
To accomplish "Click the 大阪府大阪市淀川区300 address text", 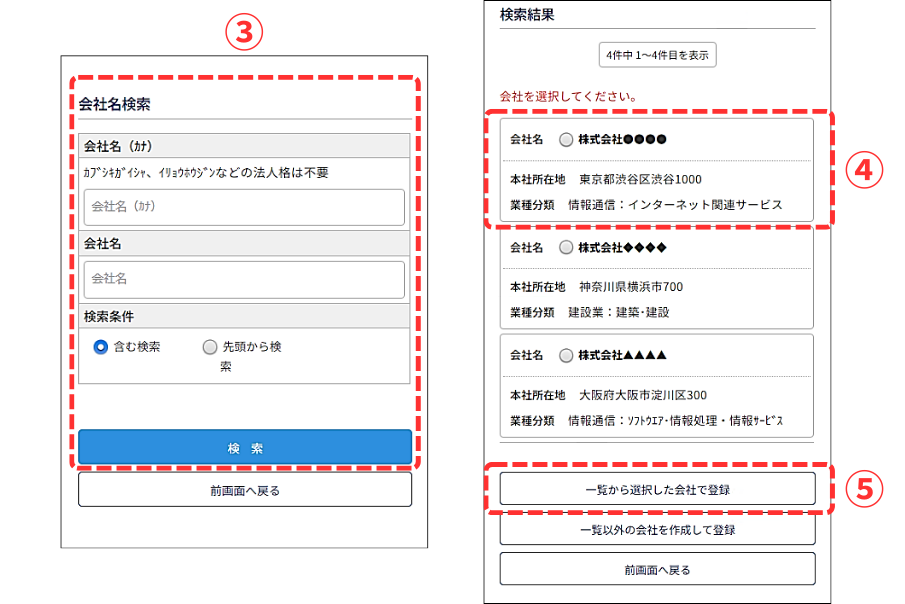I will pyautogui.click(x=642, y=395).
